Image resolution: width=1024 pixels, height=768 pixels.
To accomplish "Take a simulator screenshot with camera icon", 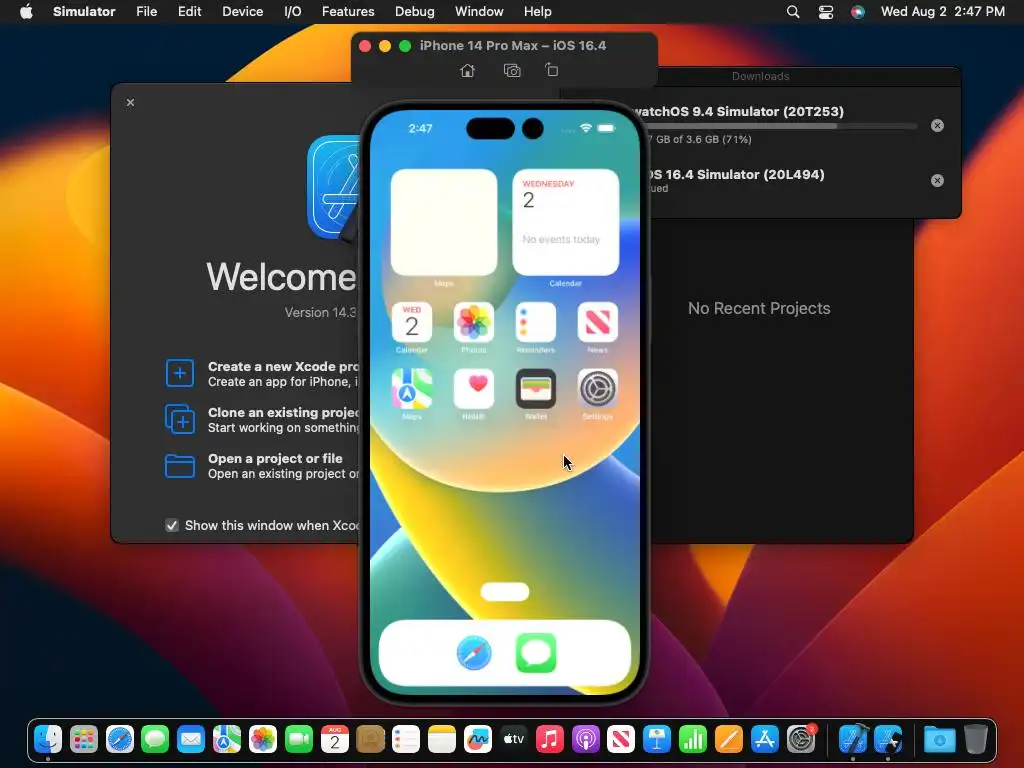I will click(x=512, y=71).
